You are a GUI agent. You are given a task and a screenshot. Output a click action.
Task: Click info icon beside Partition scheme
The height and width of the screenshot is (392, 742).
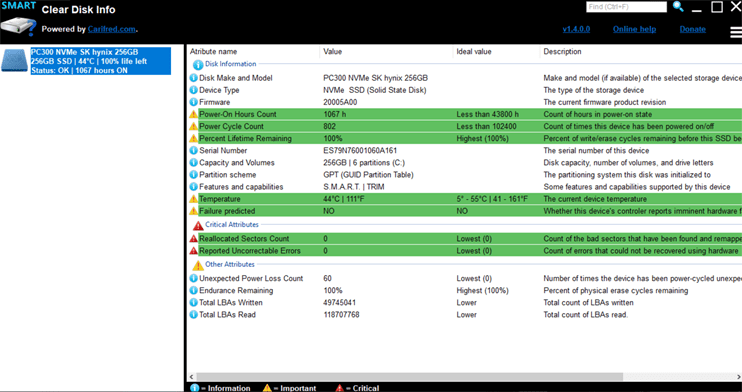(x=194, y=175)
